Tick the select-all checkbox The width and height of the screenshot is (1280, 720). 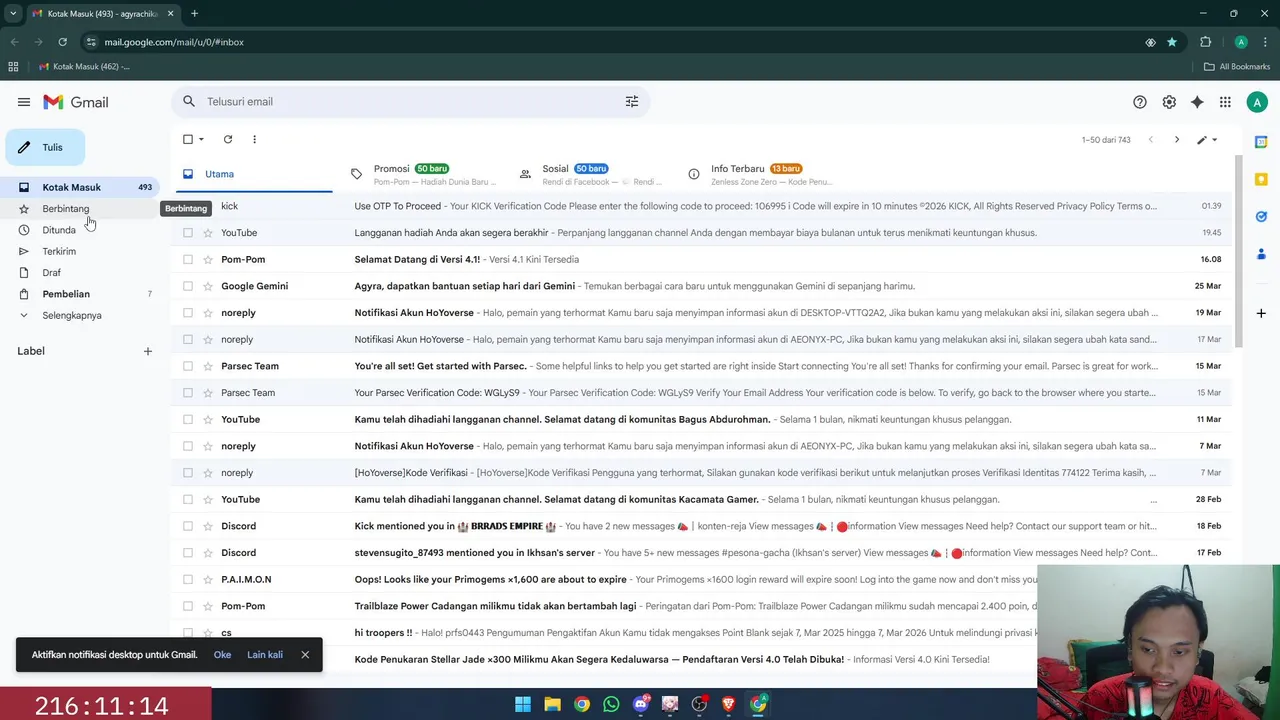187,139
